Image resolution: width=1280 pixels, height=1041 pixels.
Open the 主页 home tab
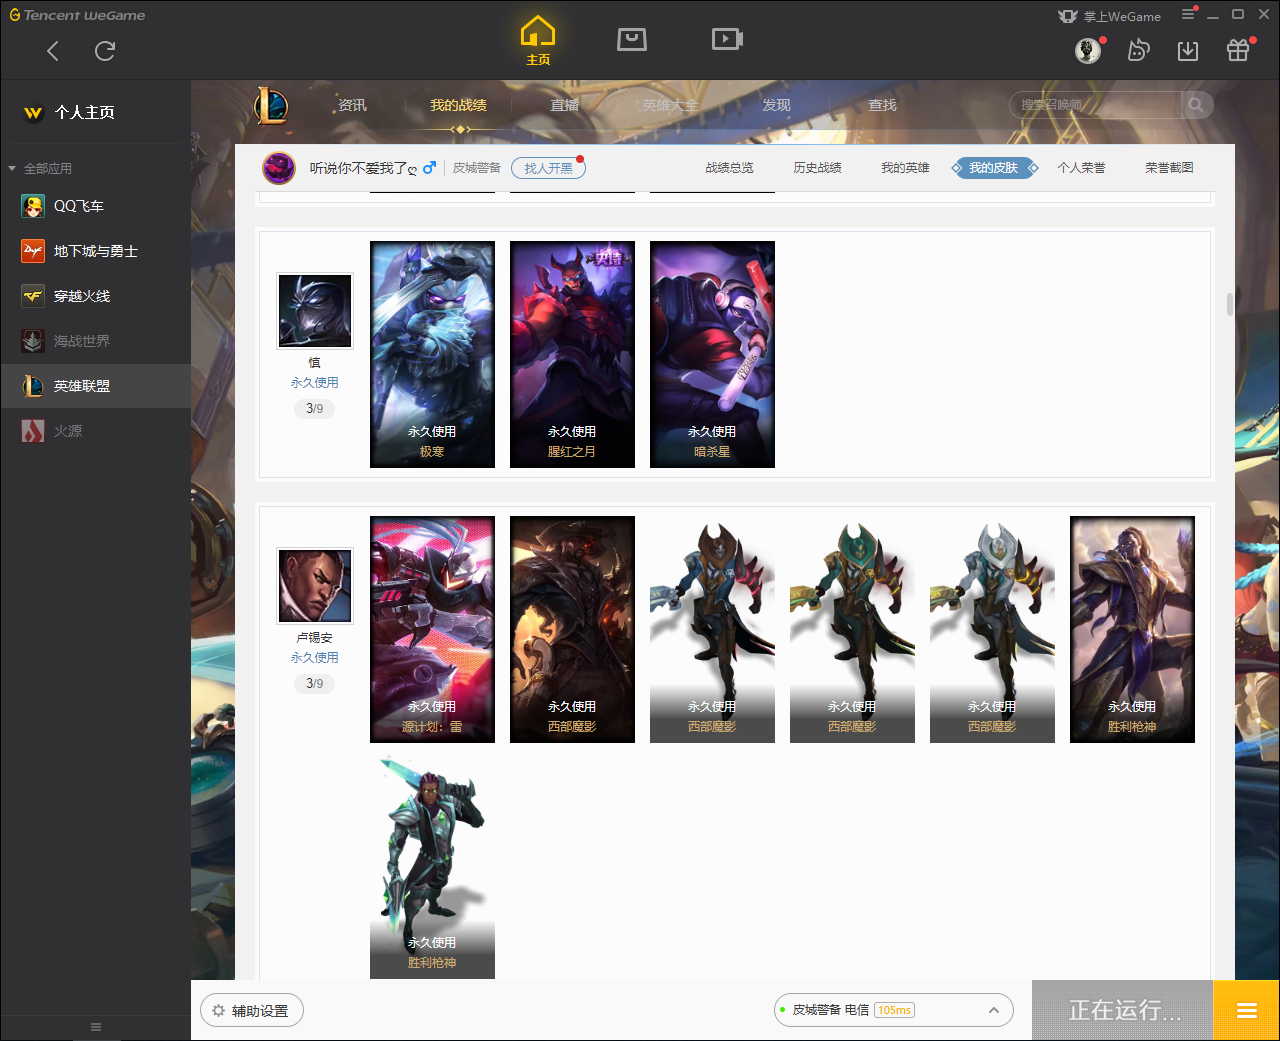click(x=538, y=41)
